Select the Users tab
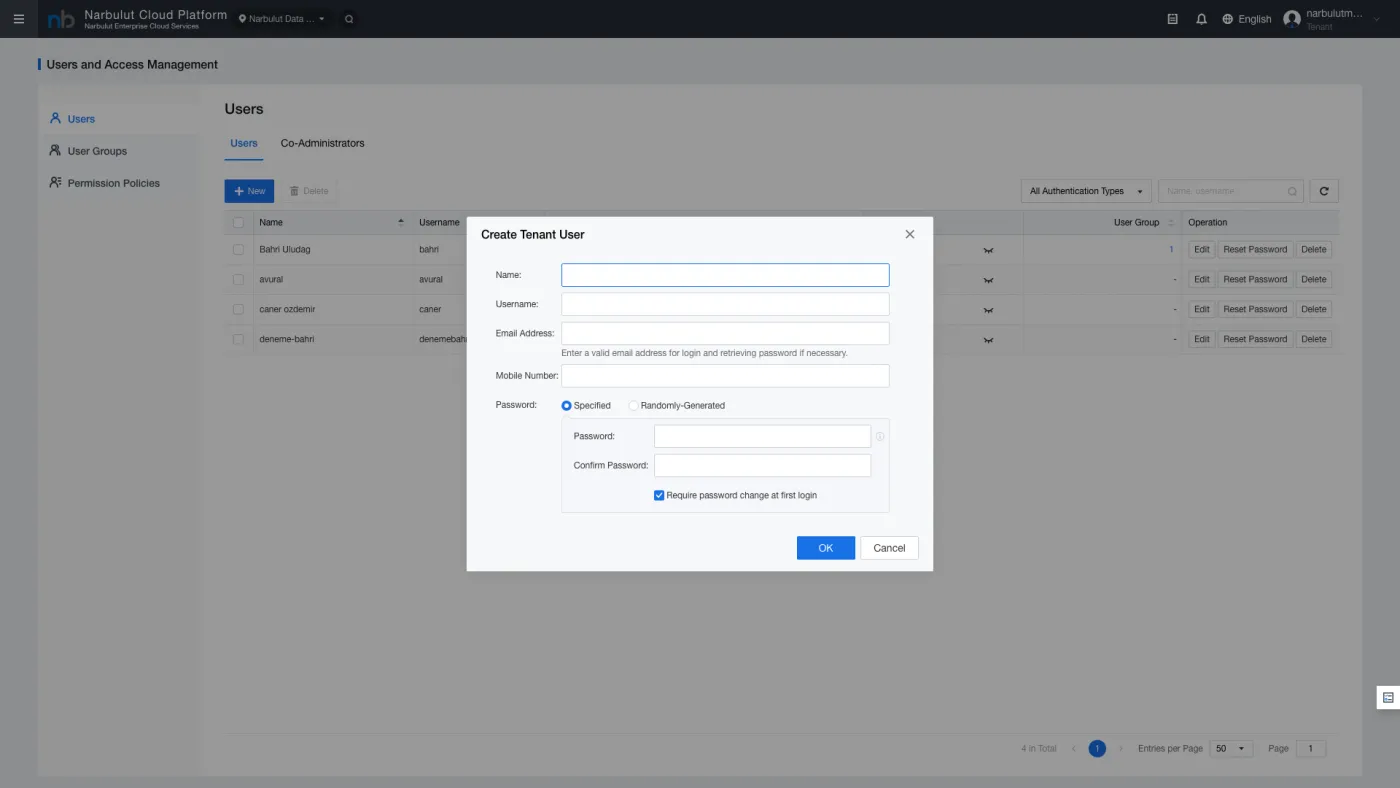The image size is (1400, 788). click(x=244, y=143)
